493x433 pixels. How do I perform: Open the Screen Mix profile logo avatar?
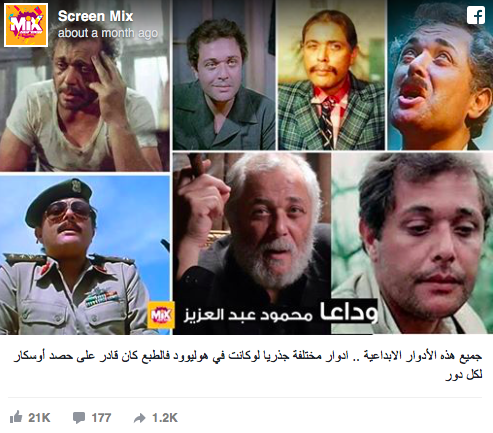(x=26, y=25)
